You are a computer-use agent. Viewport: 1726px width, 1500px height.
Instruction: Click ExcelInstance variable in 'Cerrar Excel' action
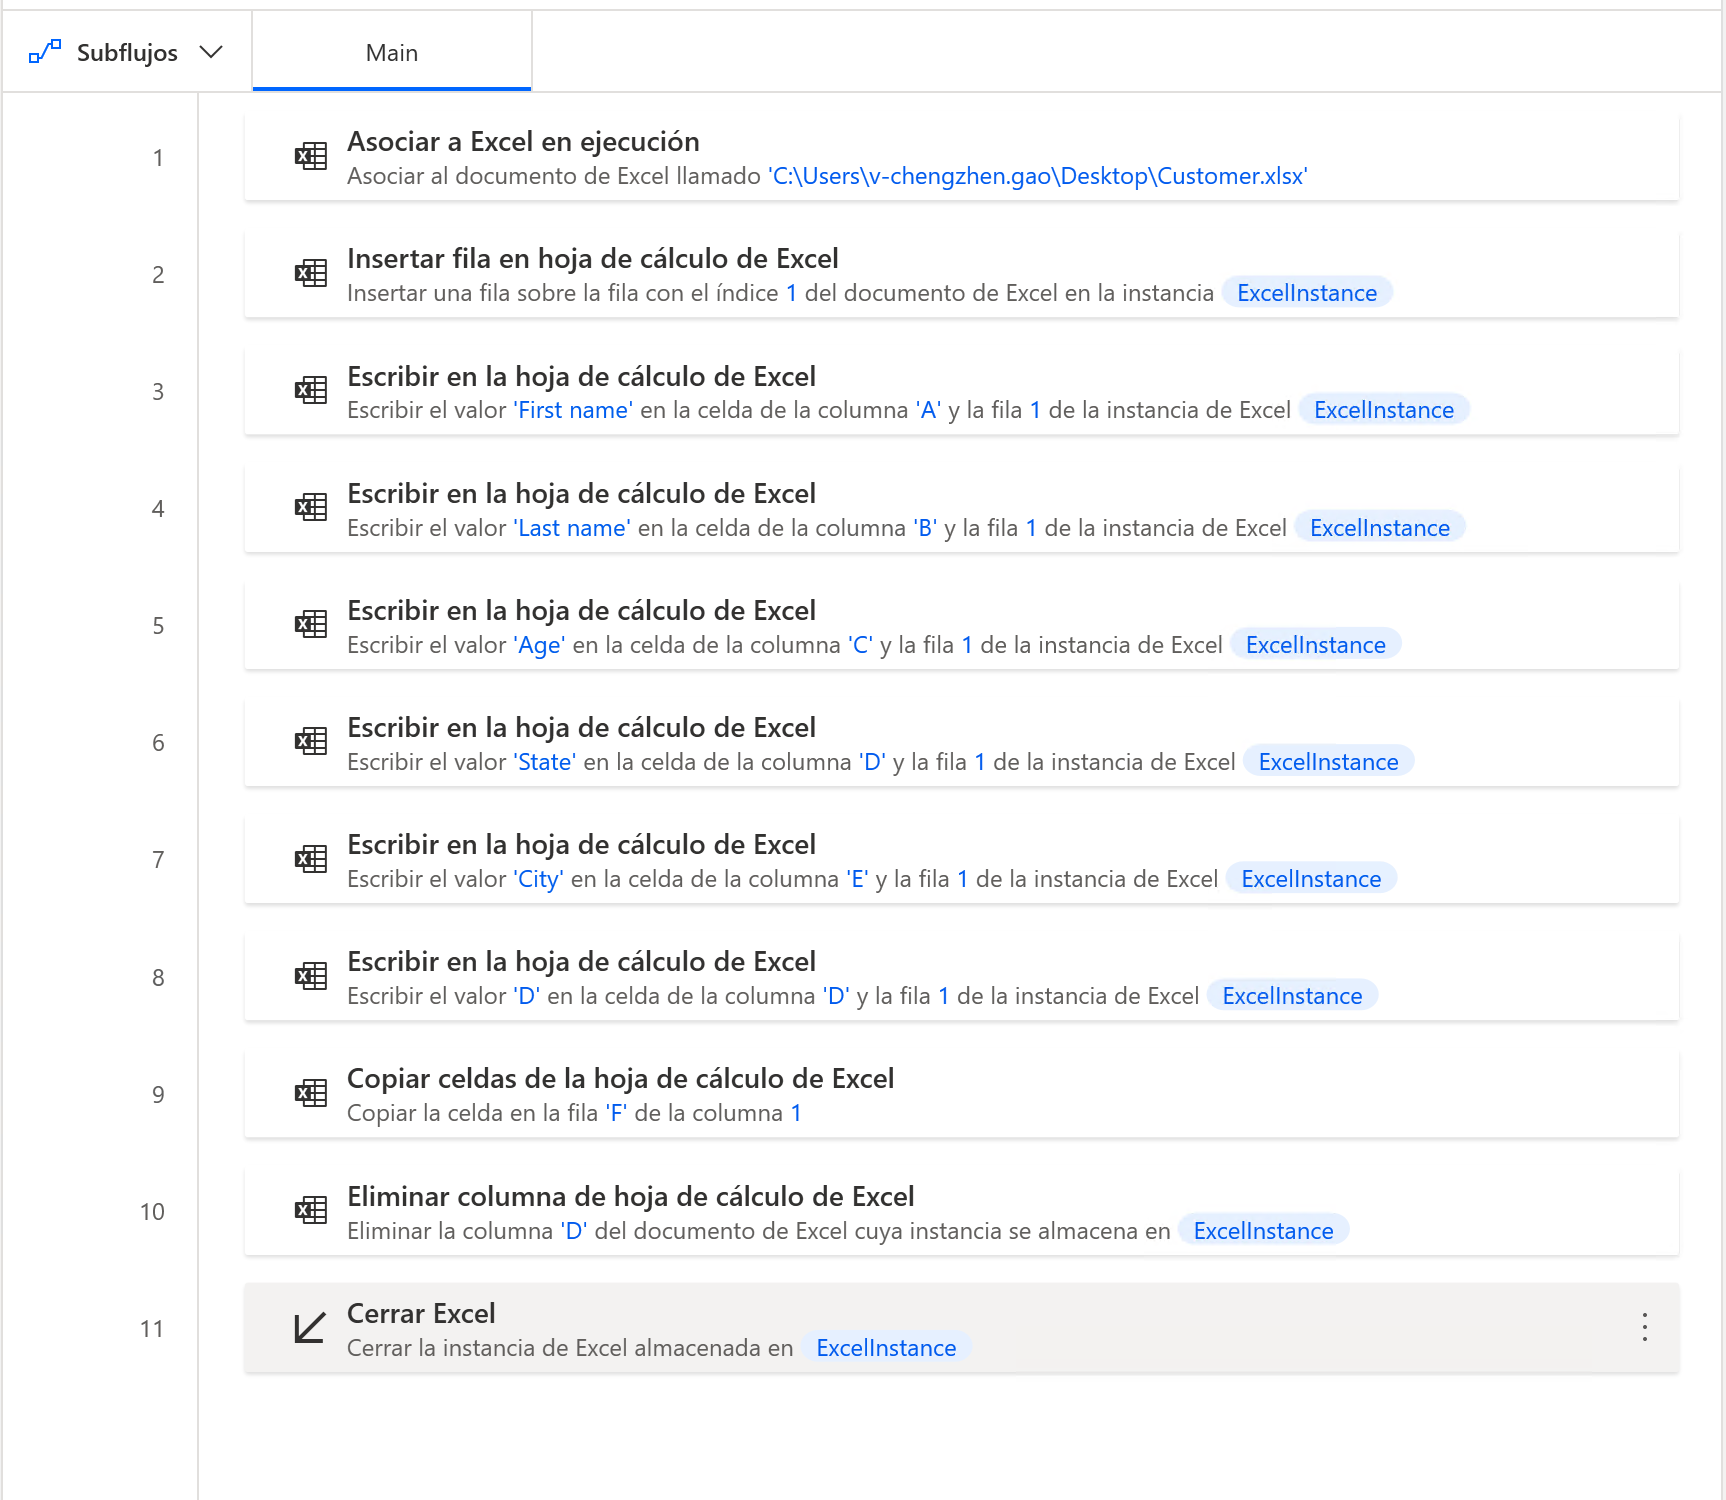click(x=887, y=1348)
